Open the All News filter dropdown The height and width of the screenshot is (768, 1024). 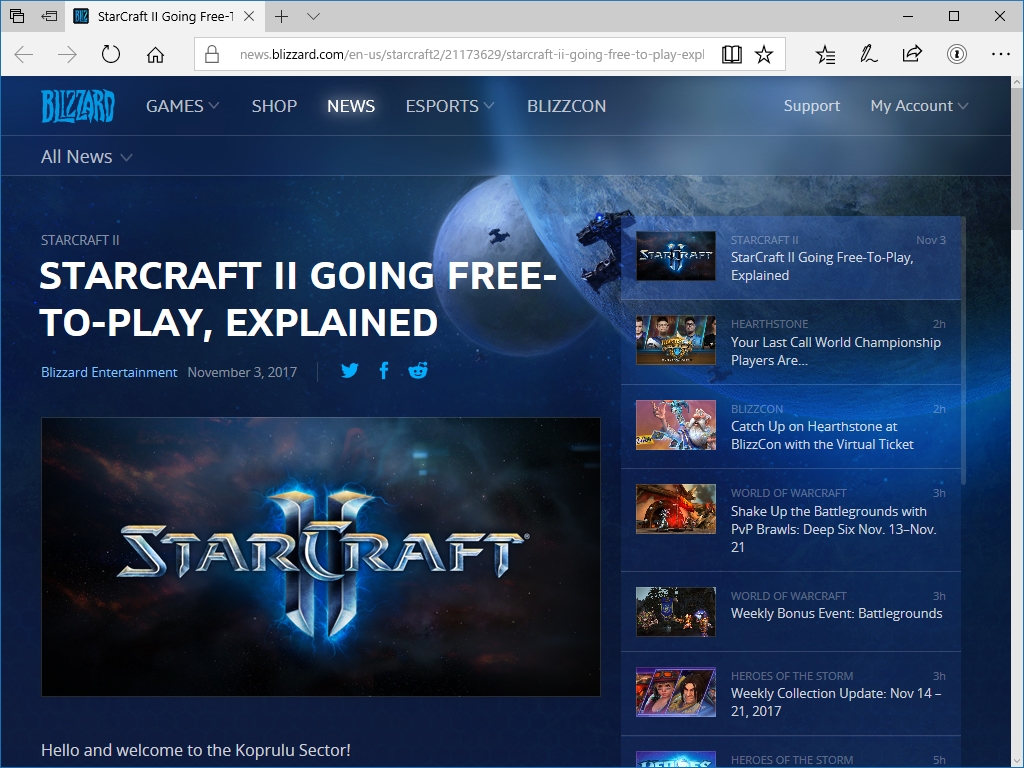coord(86,156)
